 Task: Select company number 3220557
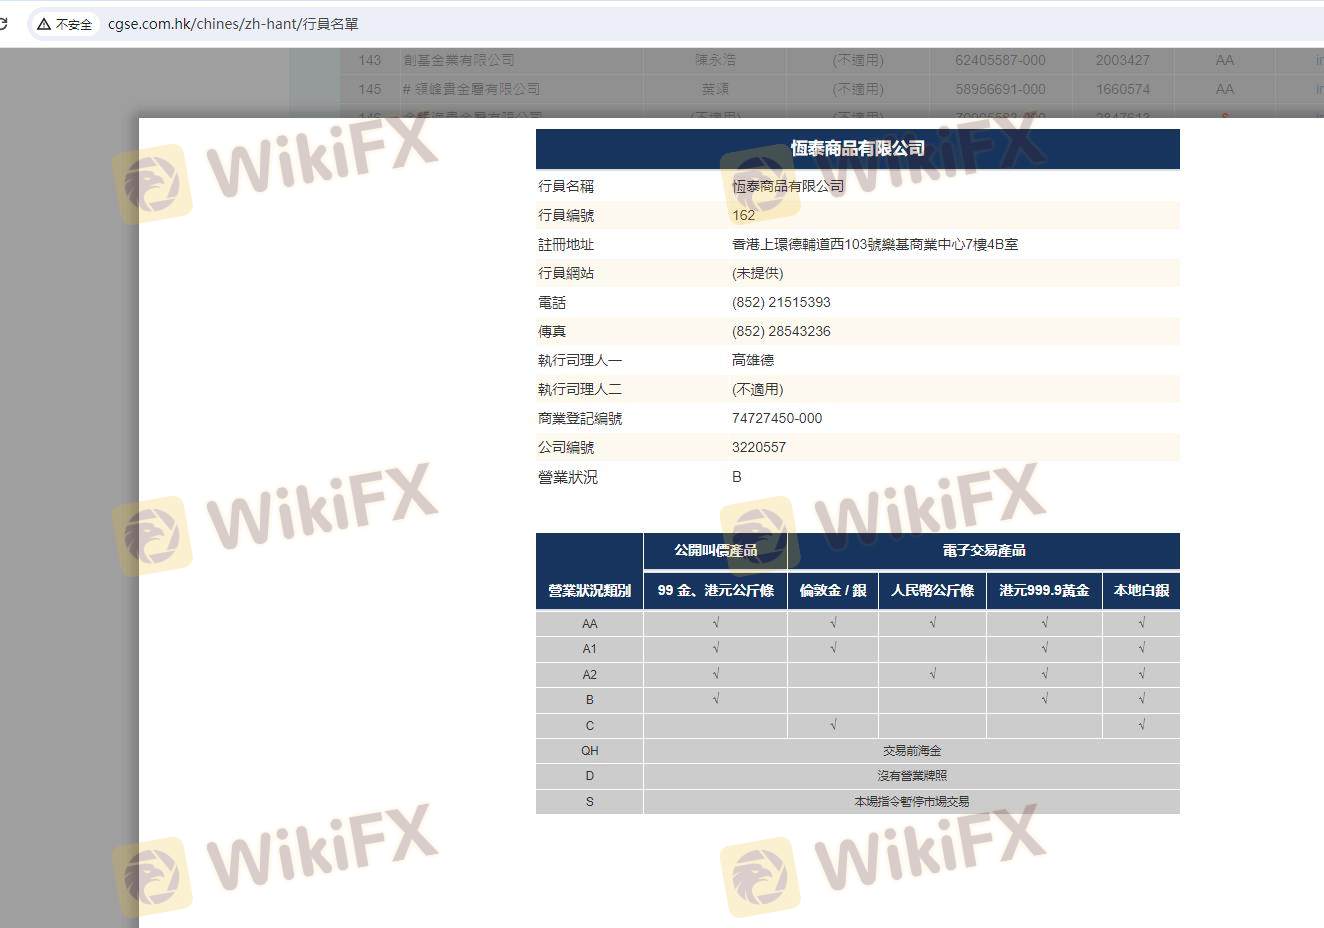tap(759, 447)
